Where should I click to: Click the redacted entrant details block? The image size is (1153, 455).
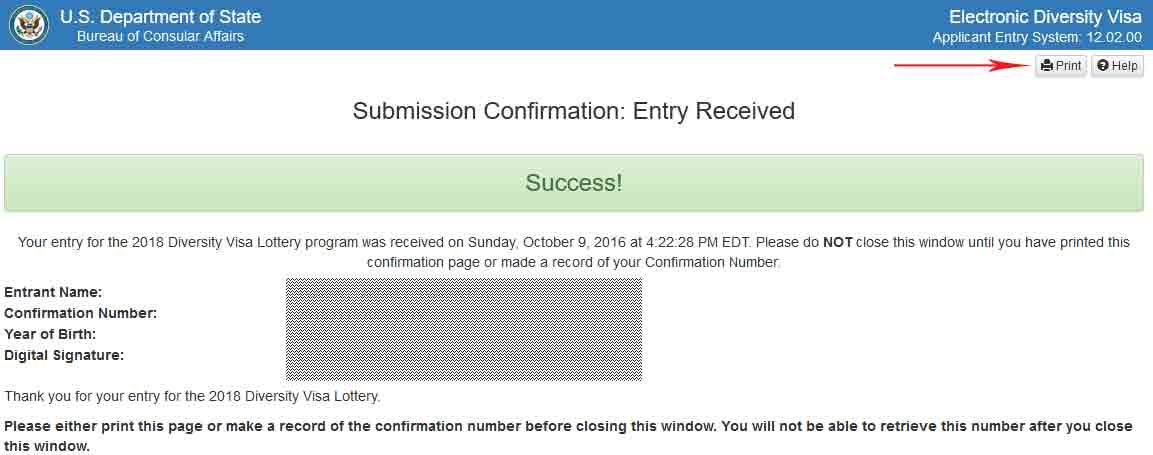click(x=463, y=329)
